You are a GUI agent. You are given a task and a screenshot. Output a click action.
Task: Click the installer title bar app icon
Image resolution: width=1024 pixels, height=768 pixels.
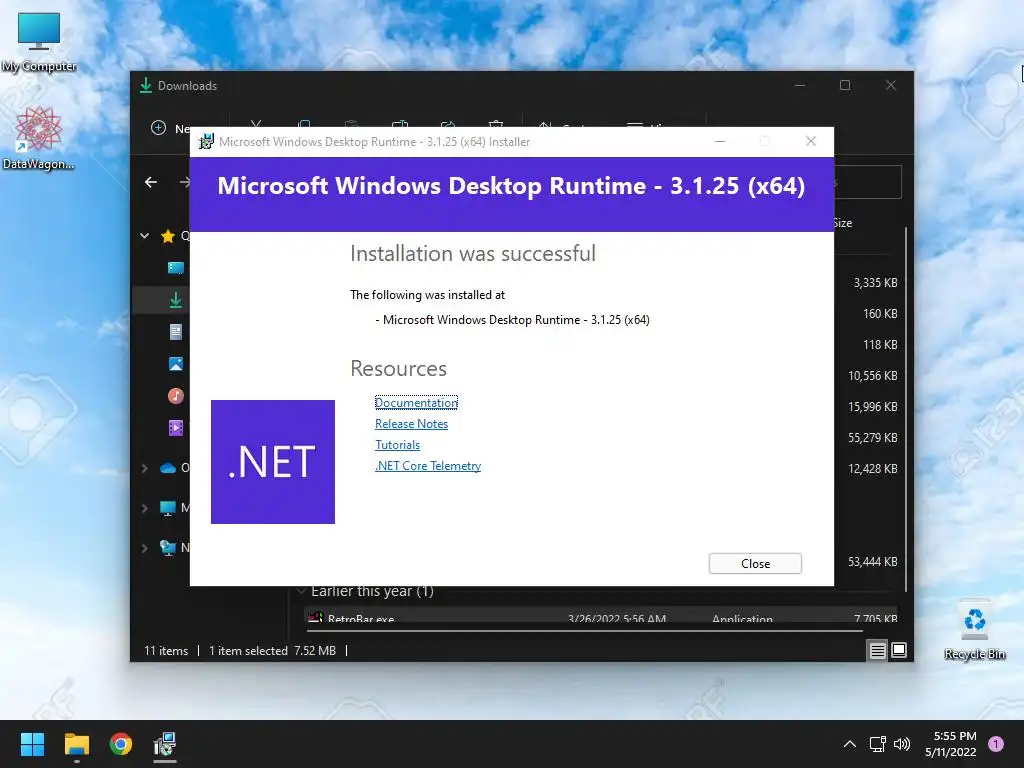click(x=206, y=142)
